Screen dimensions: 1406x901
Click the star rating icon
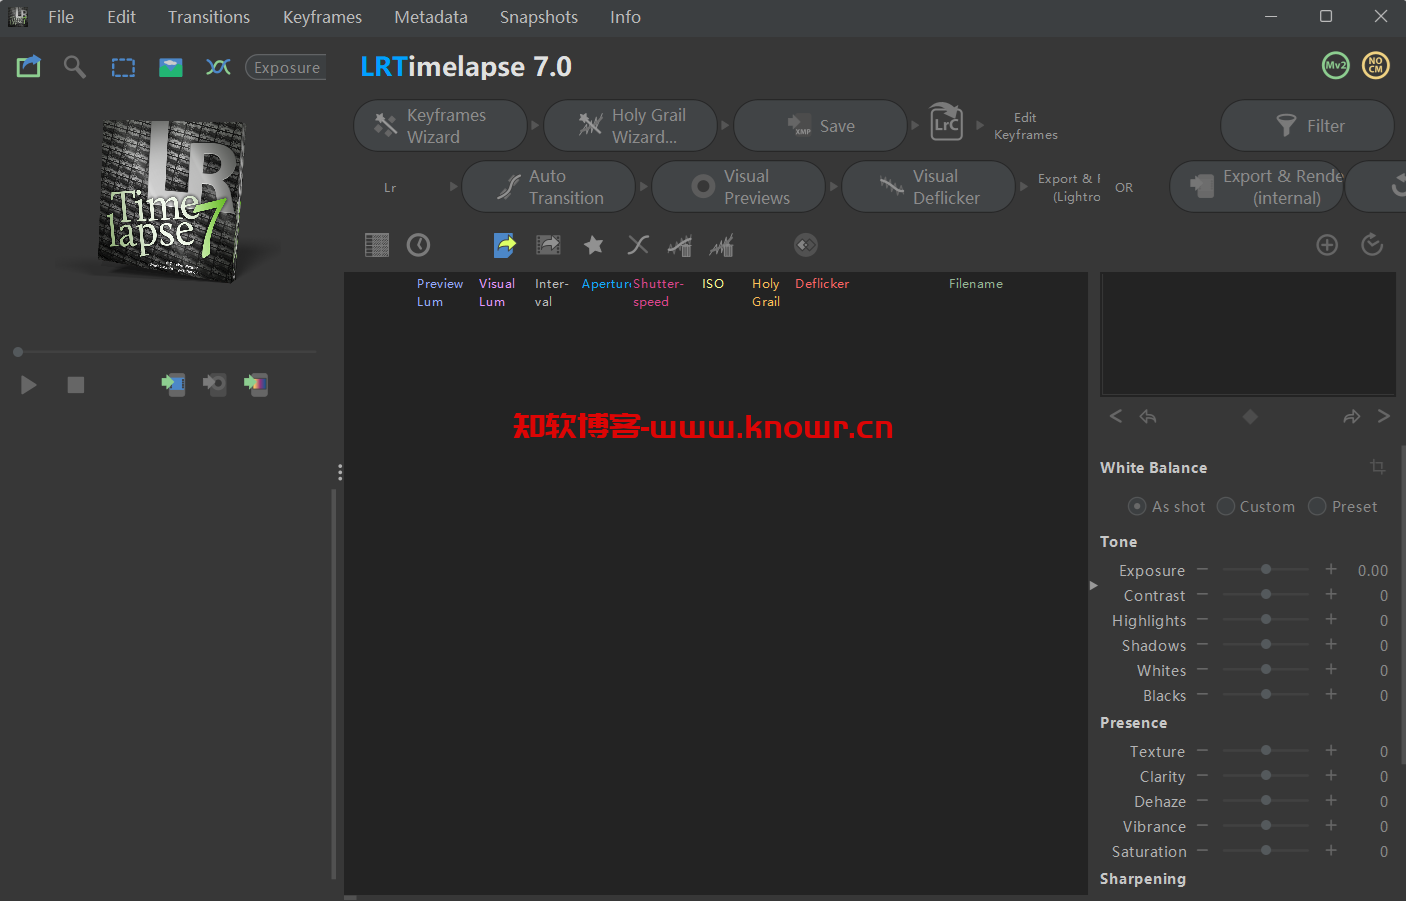click(x=594, y=245)
